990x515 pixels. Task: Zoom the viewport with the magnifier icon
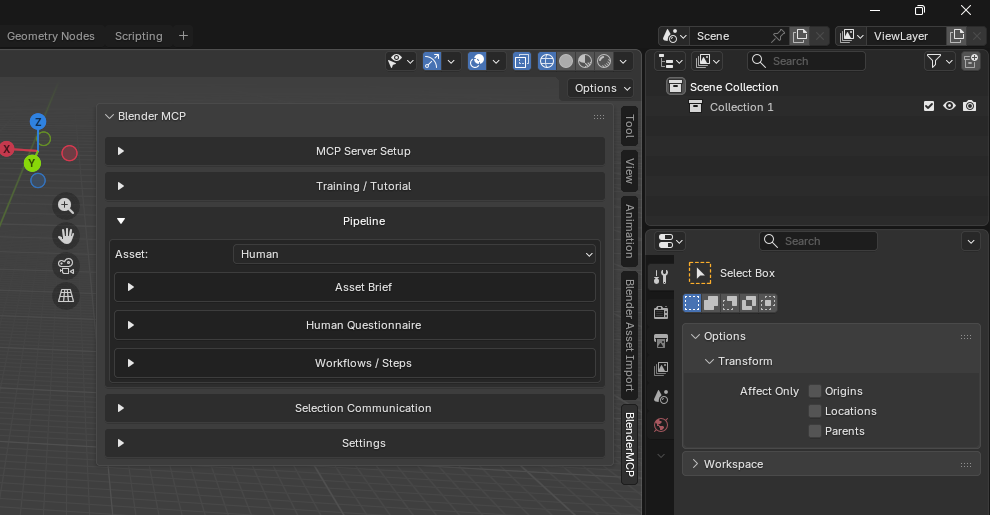pyautogui.click(x=66, y=206)
